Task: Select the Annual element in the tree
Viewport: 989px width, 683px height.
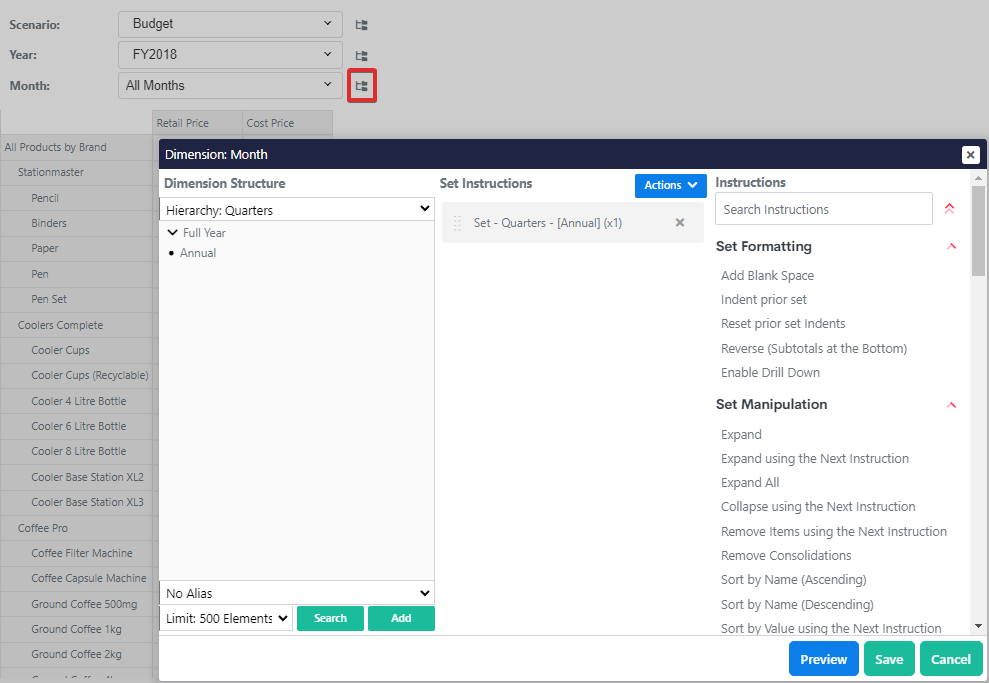Action: point(198,254)
